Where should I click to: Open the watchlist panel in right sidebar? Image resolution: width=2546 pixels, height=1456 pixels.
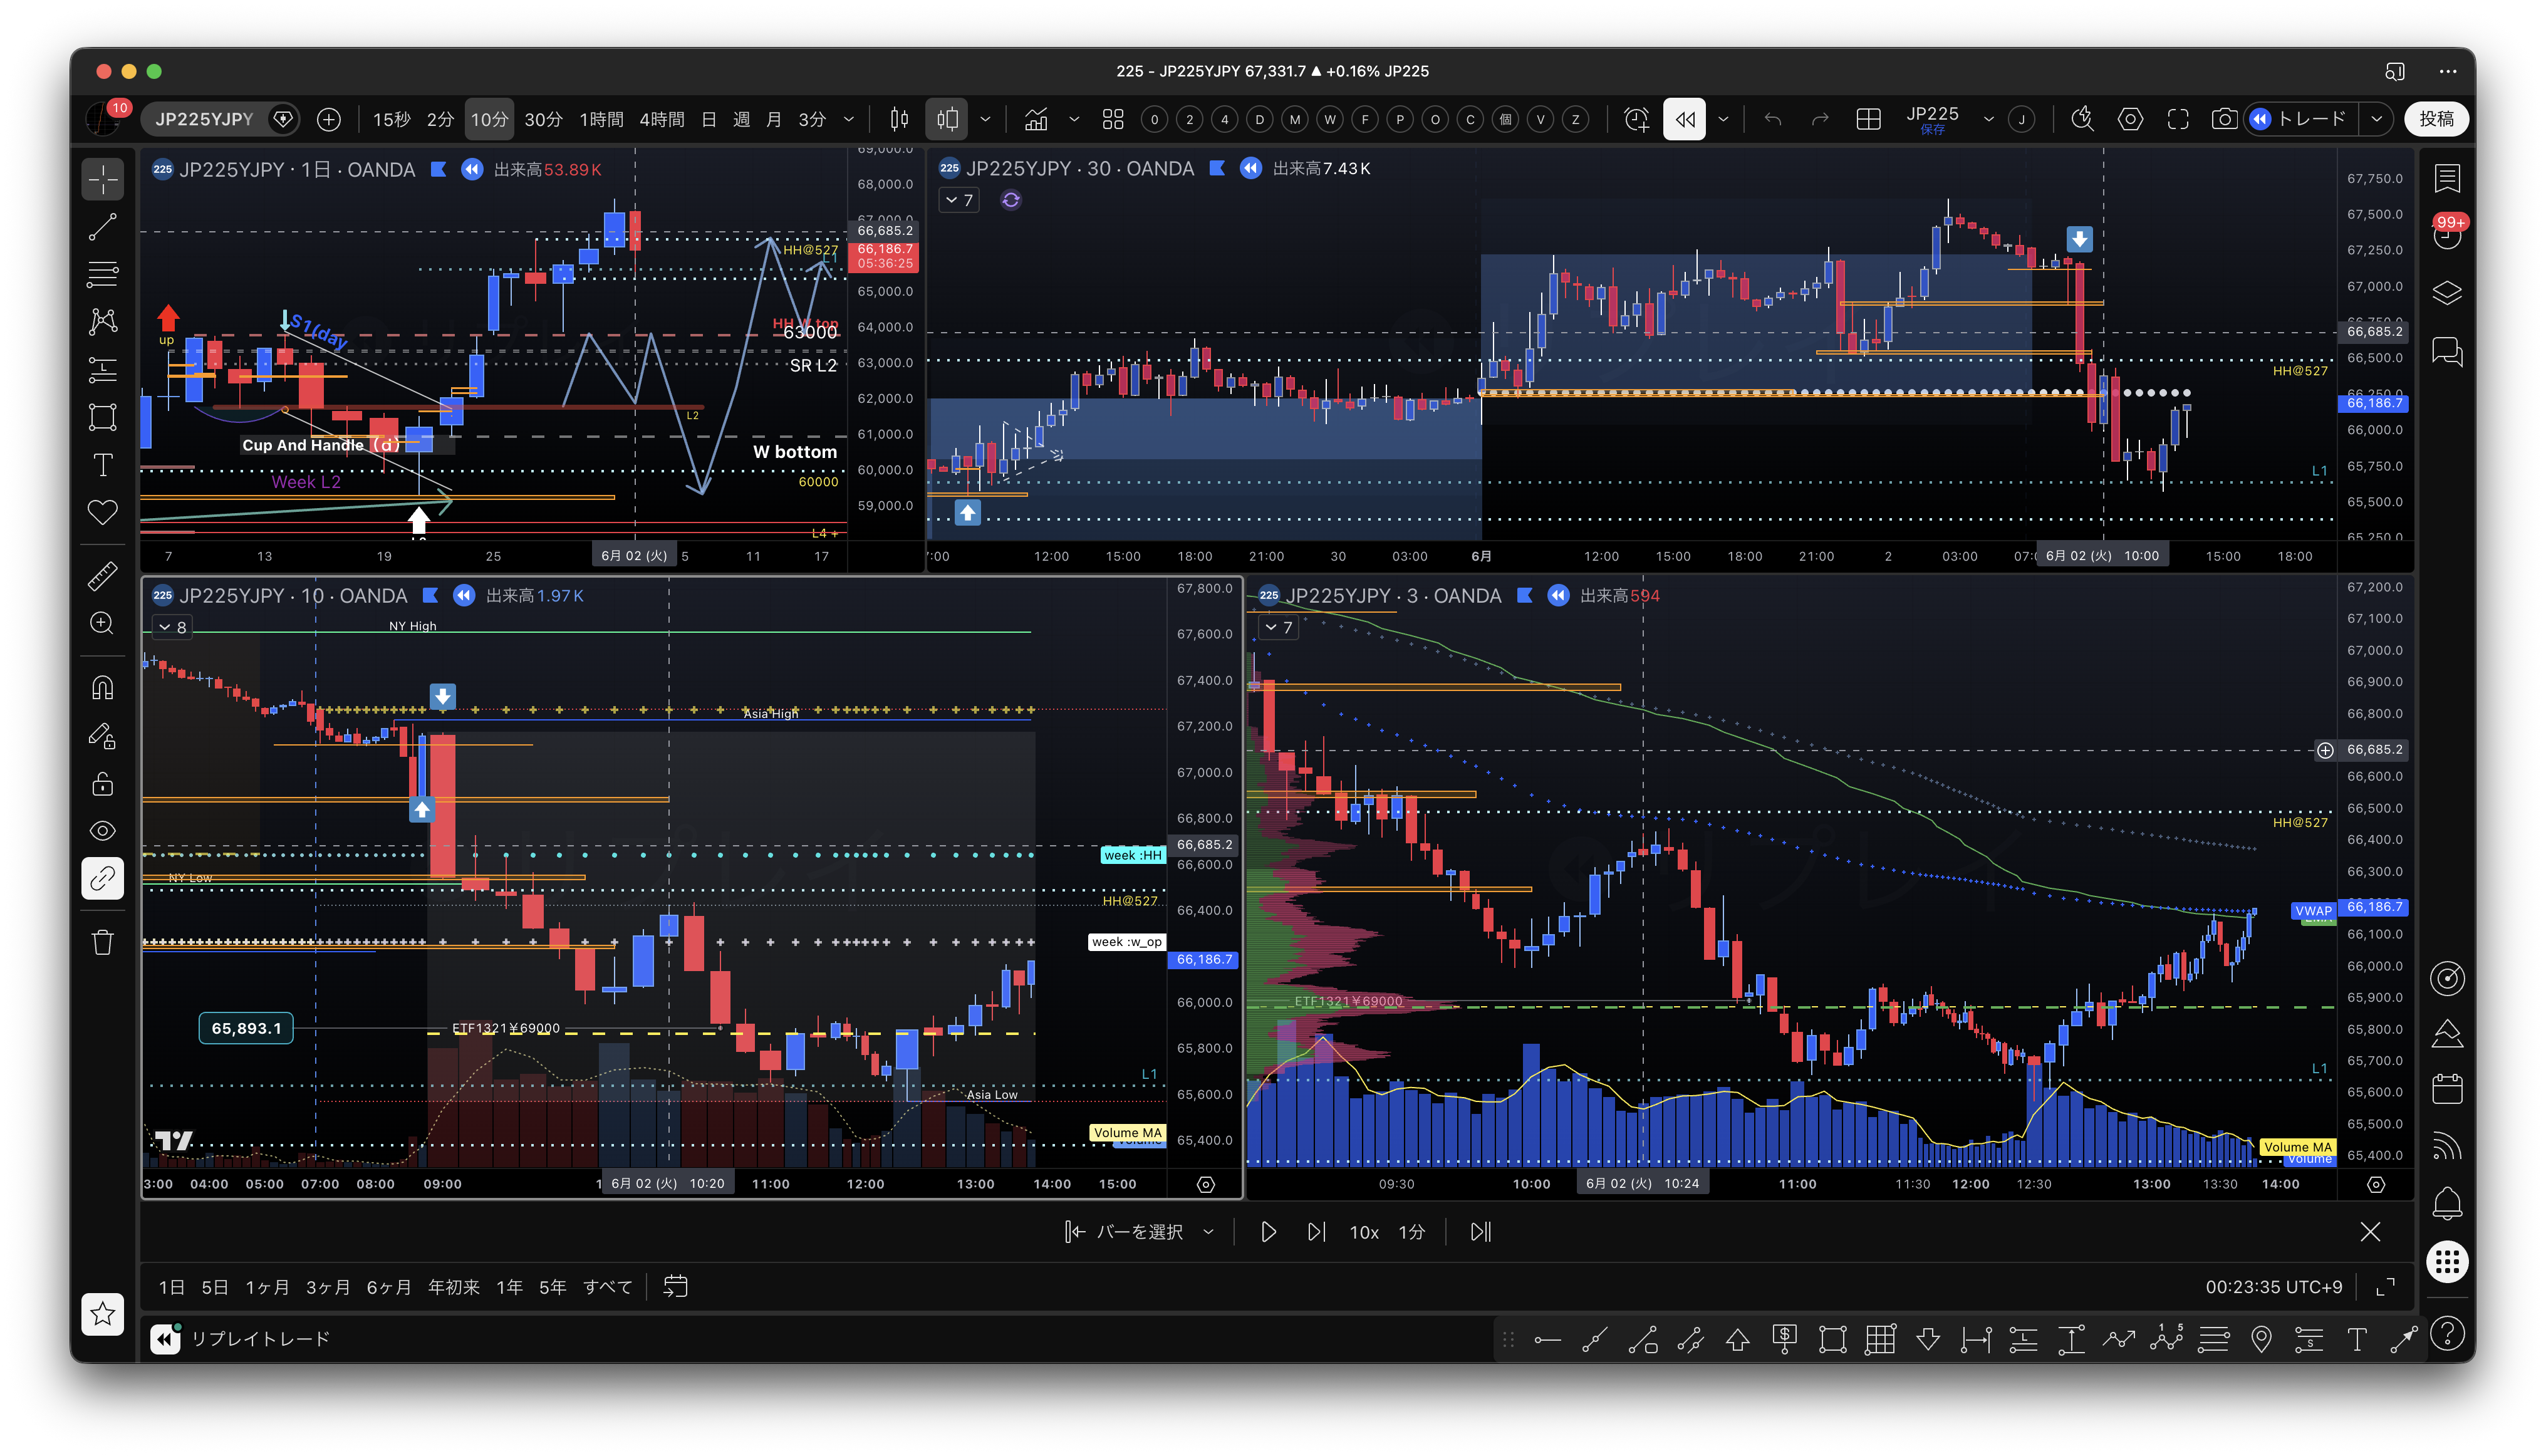point(2447,179)
